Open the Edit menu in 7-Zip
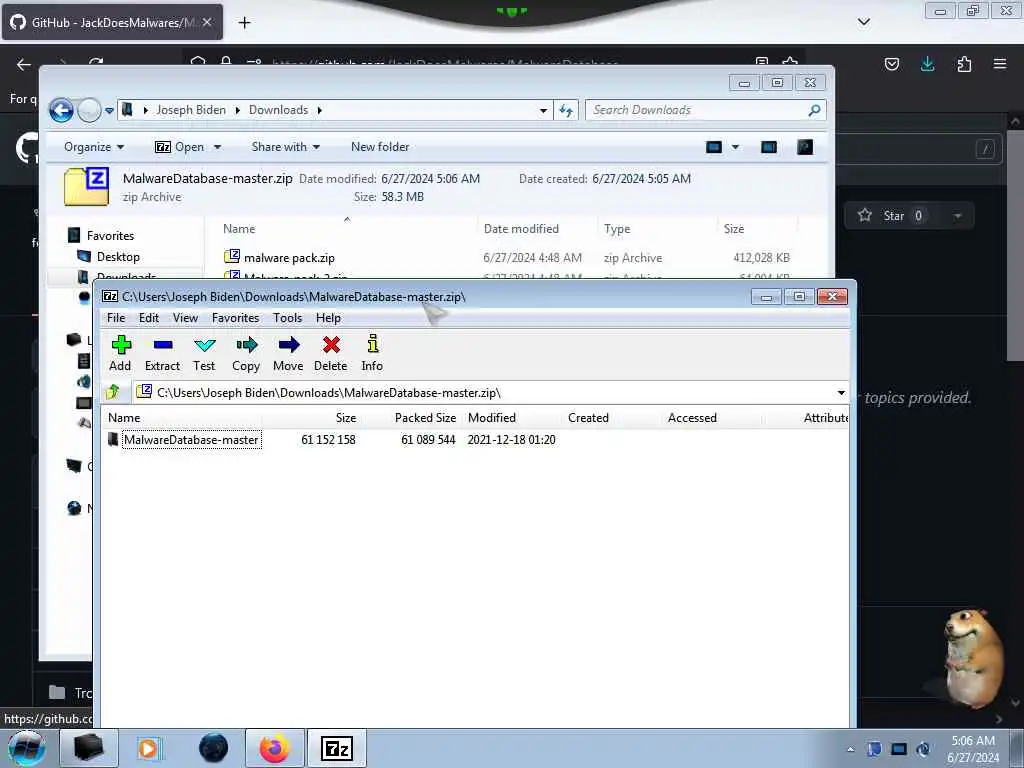This screenshot has height=768, width=1024. 149,318
